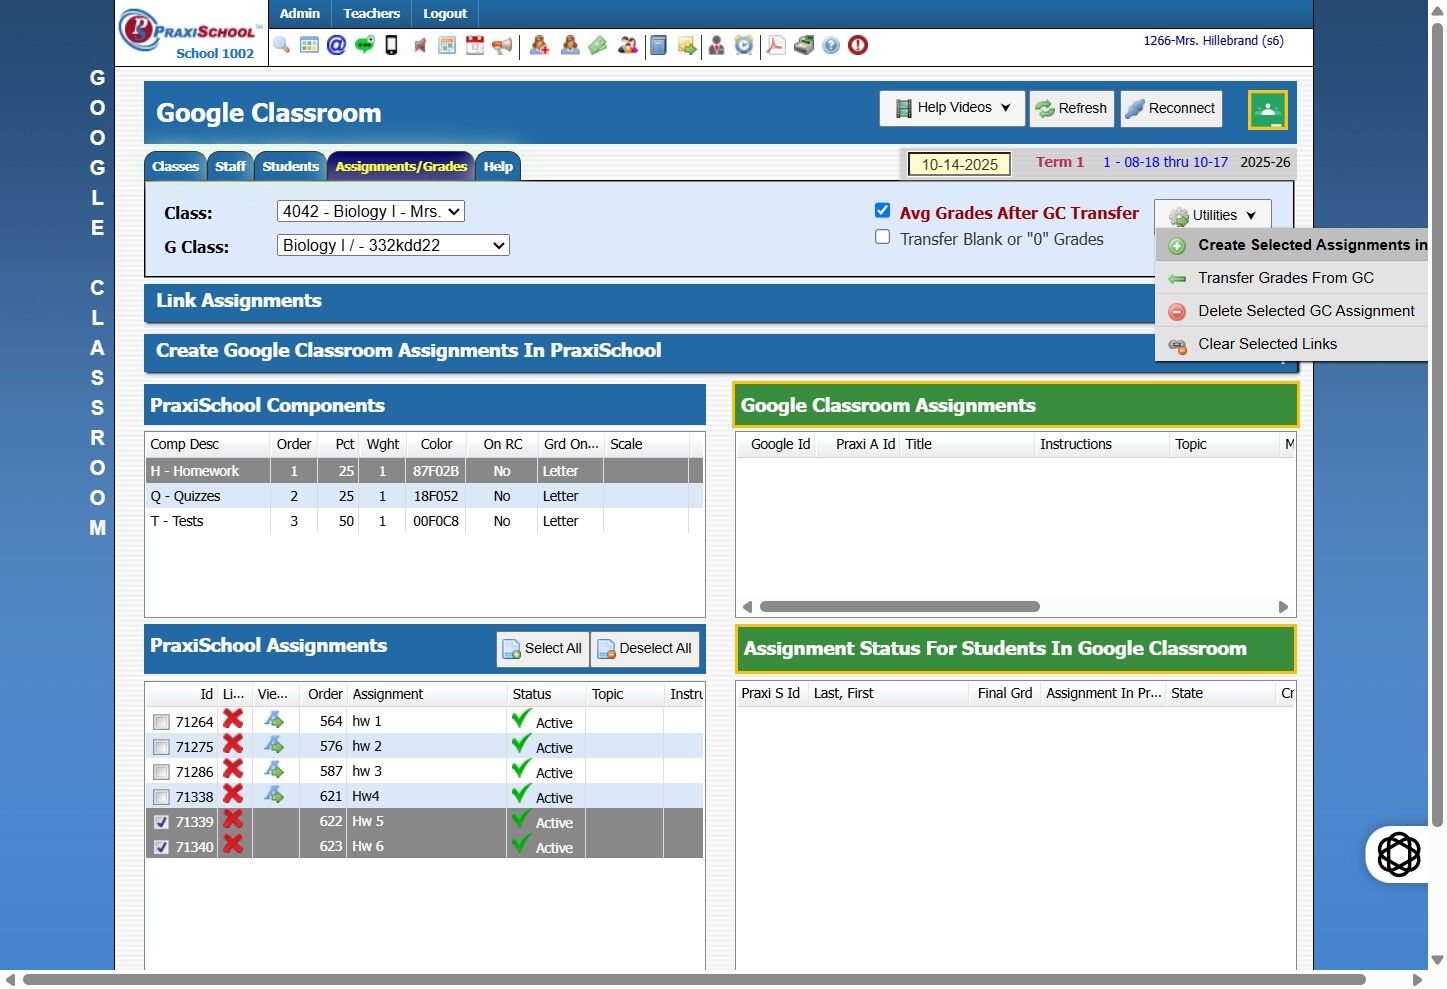The height and width of the screenshot is (989, 1447).
Task: Open the Class dropdown showing 4042 - Biology I
Action: [371, 211]
